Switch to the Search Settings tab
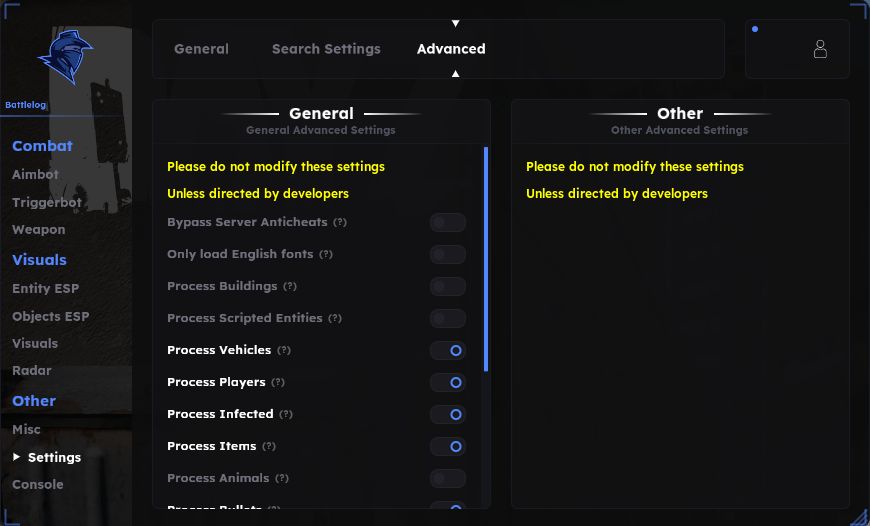 326,49
